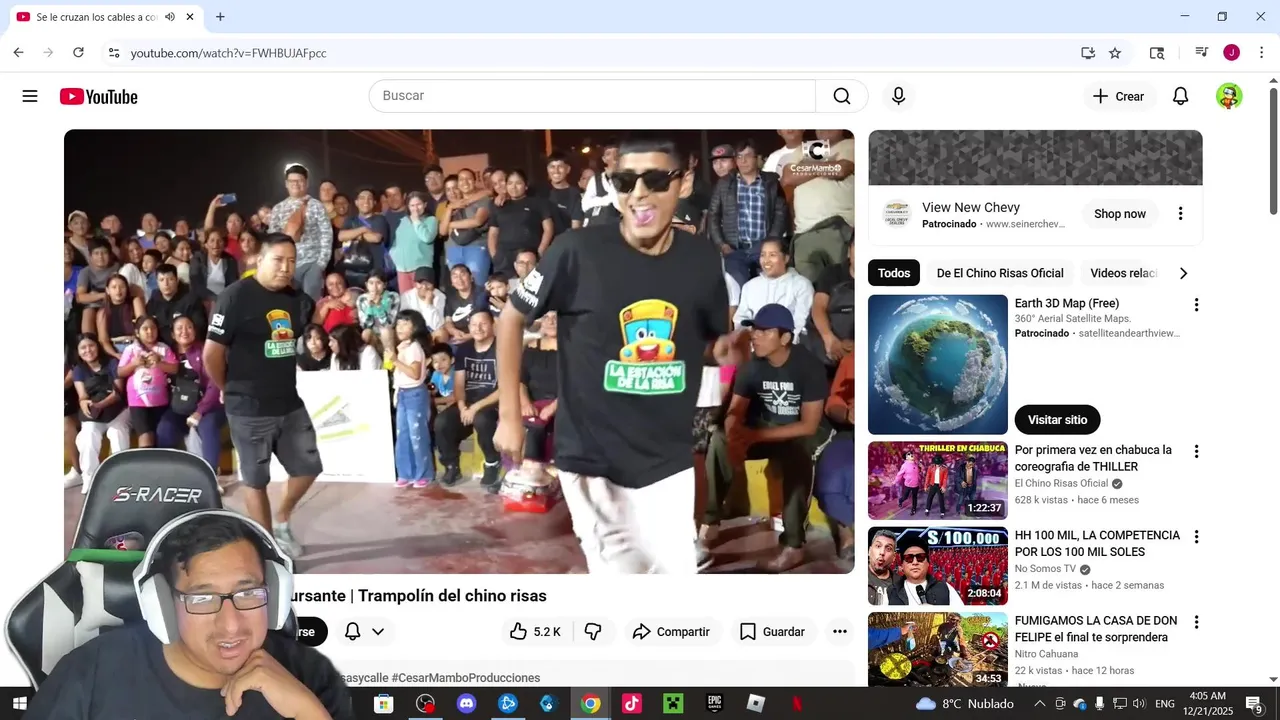Go to YouTube home via logo

(x=98, y=96)
